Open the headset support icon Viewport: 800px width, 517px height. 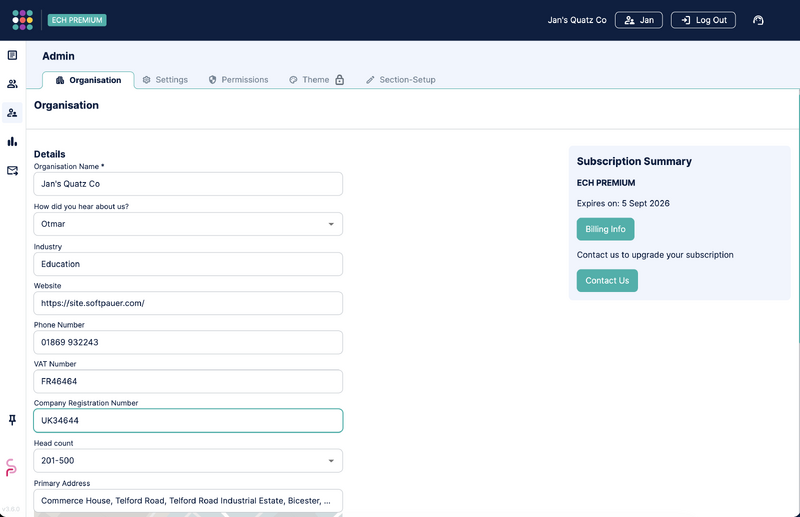click(758, 20)
